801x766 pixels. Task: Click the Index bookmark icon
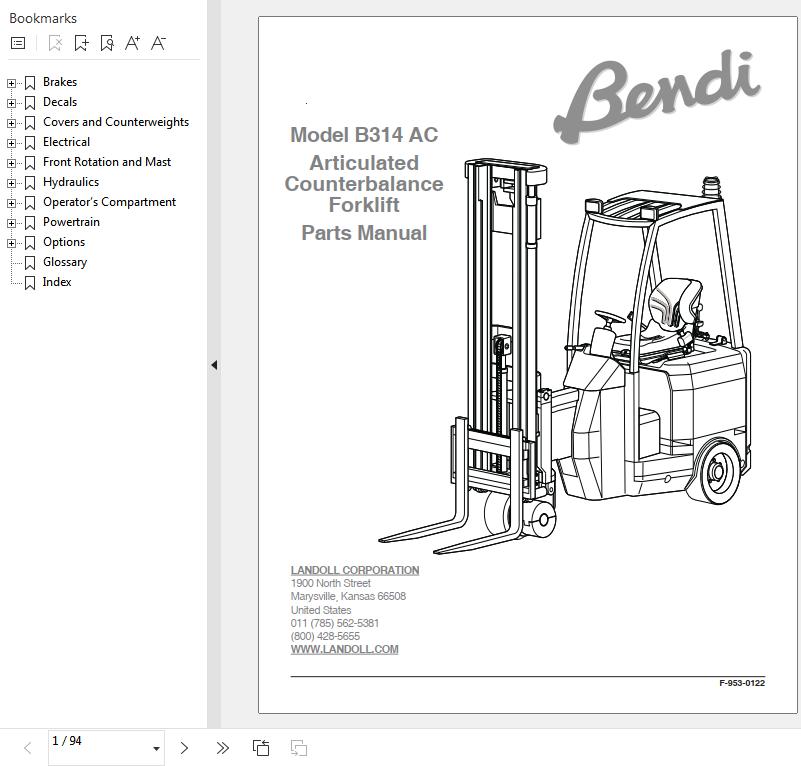tap(30, 283)
